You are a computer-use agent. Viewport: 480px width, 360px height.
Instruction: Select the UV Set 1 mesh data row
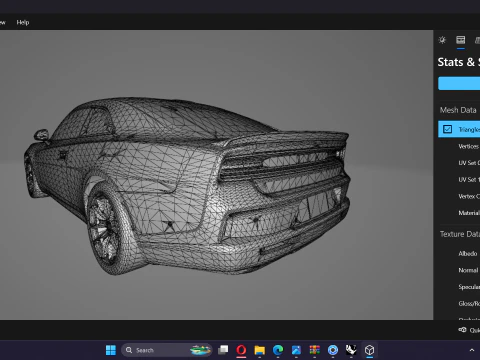pyautogui.click(x=459, y=180)
